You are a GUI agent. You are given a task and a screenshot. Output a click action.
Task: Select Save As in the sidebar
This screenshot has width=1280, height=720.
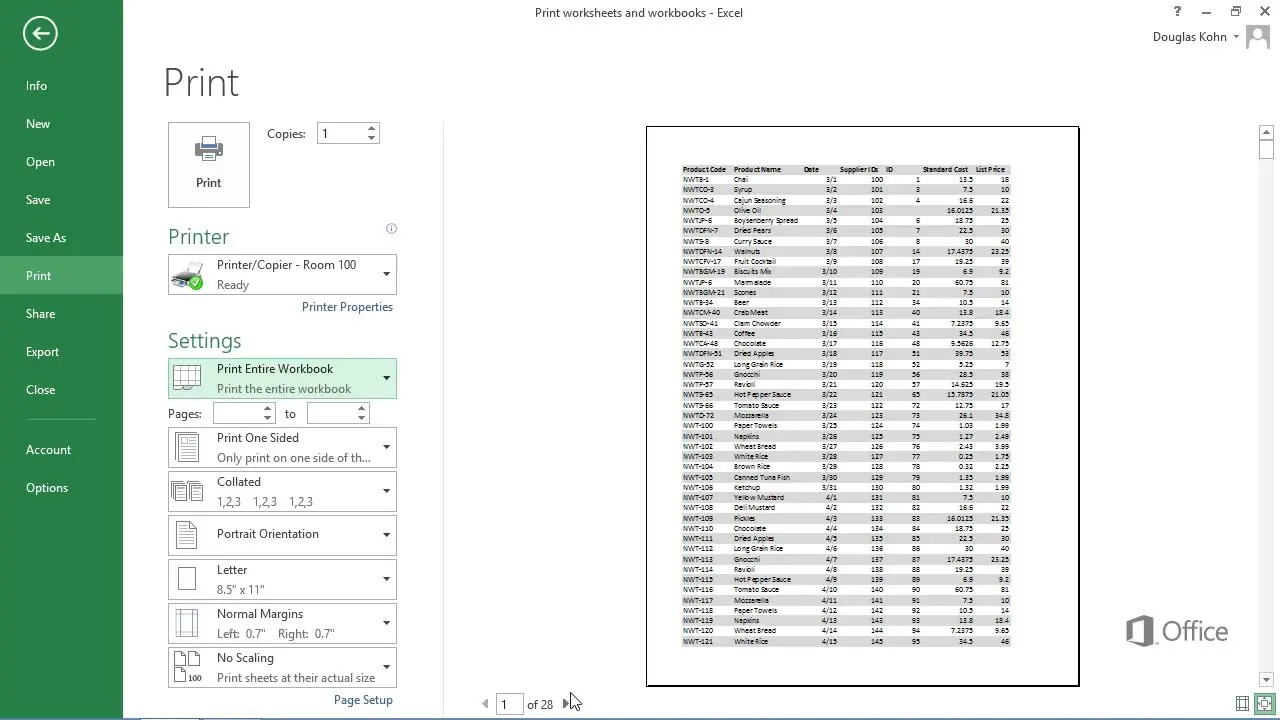[46, 238]
